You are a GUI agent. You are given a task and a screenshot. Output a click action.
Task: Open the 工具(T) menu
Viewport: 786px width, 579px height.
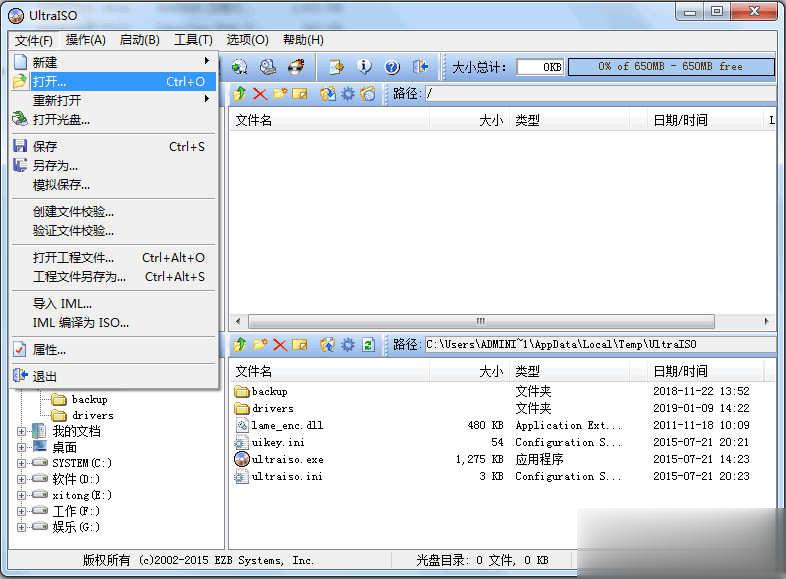point(193,40)
